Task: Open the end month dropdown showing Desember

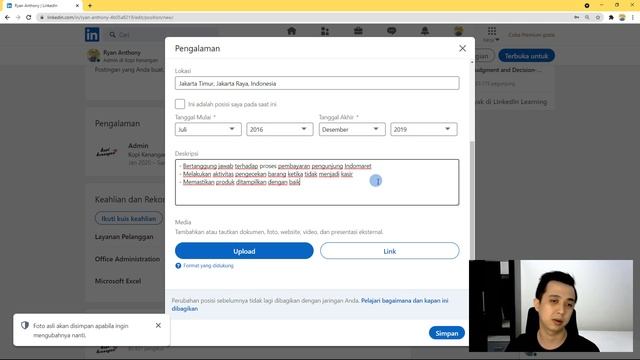Action: pyautogui.click(x=352, y=129)
